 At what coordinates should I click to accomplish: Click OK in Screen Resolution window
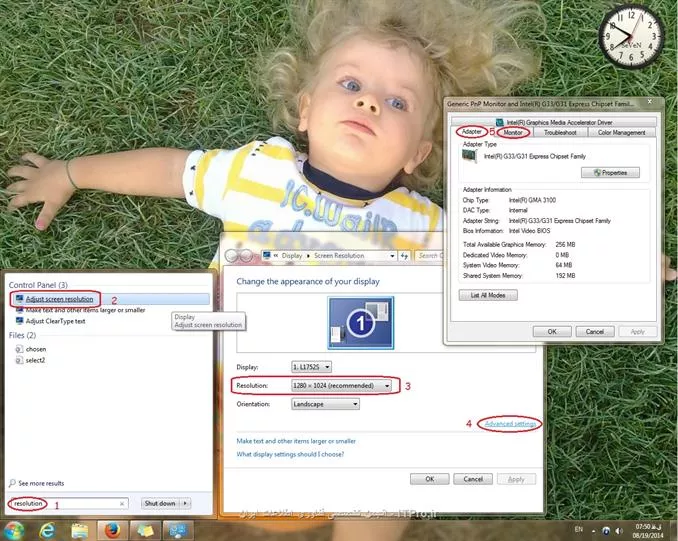(430, 479)
